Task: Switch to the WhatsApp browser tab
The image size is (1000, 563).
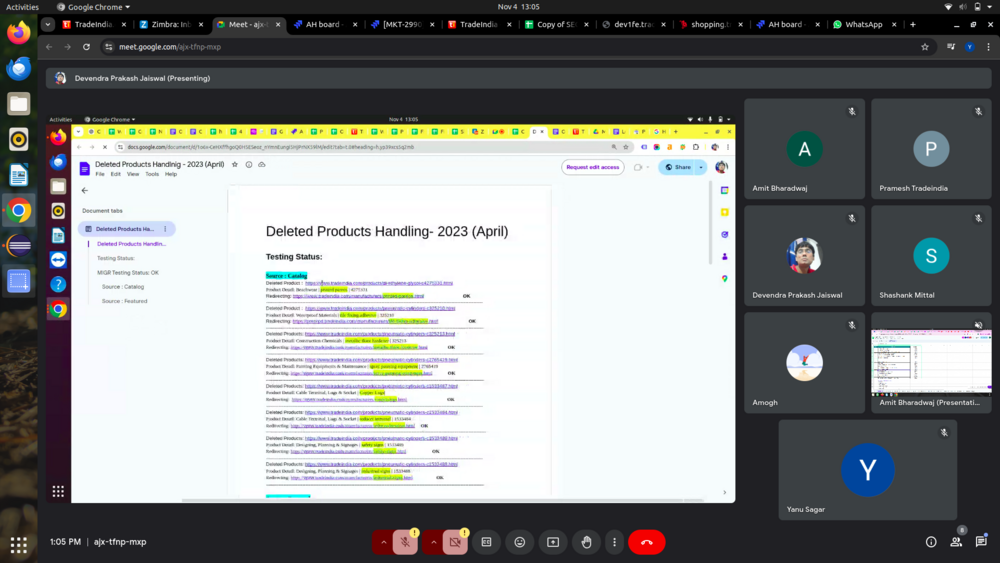Action: 864,24
